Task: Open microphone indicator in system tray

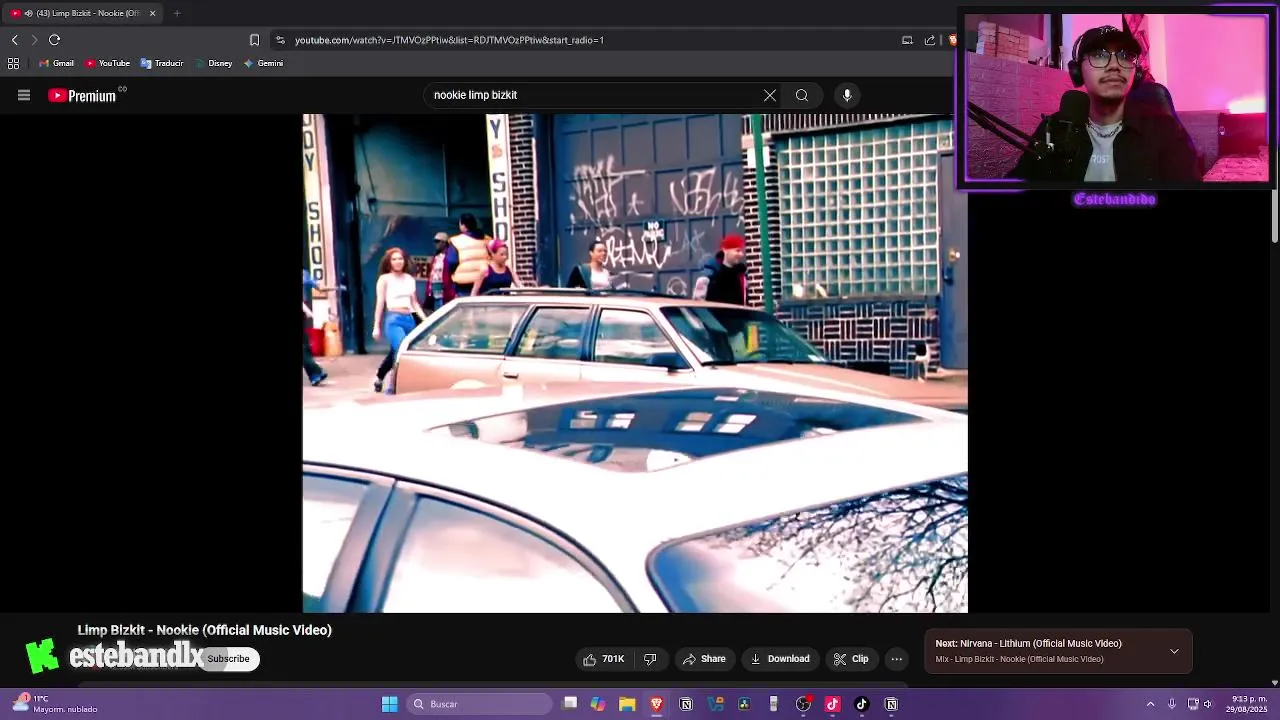Action: (1172, 704)
